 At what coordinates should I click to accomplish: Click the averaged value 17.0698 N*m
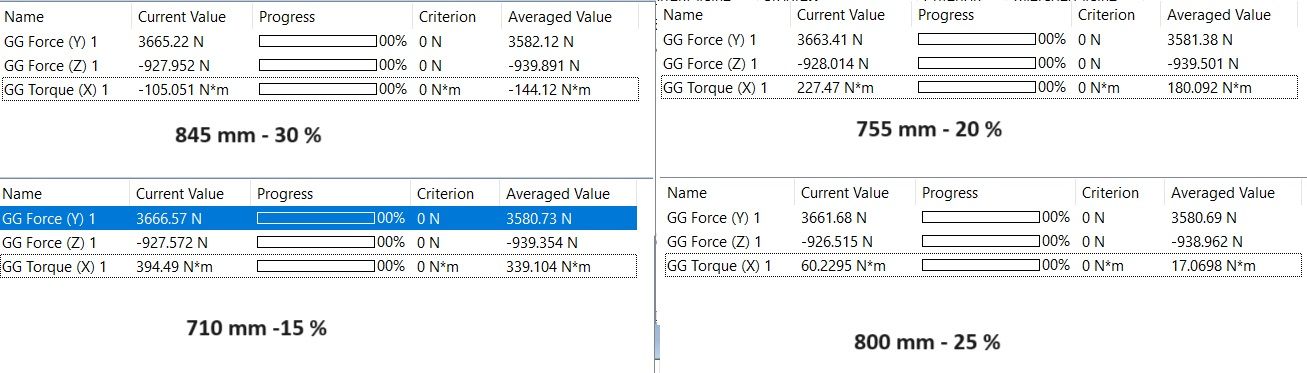click(x=1213, y=265)
